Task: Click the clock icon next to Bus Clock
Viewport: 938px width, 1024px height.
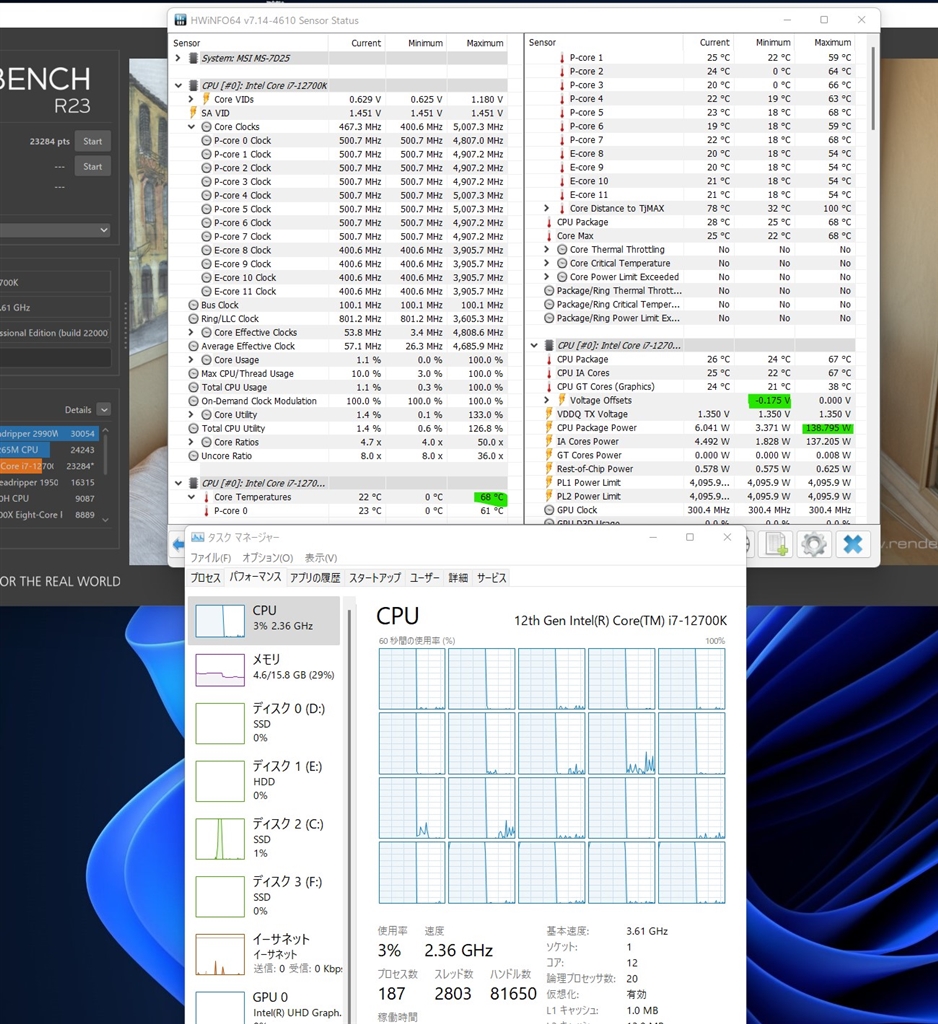Action: click(193, 305)
